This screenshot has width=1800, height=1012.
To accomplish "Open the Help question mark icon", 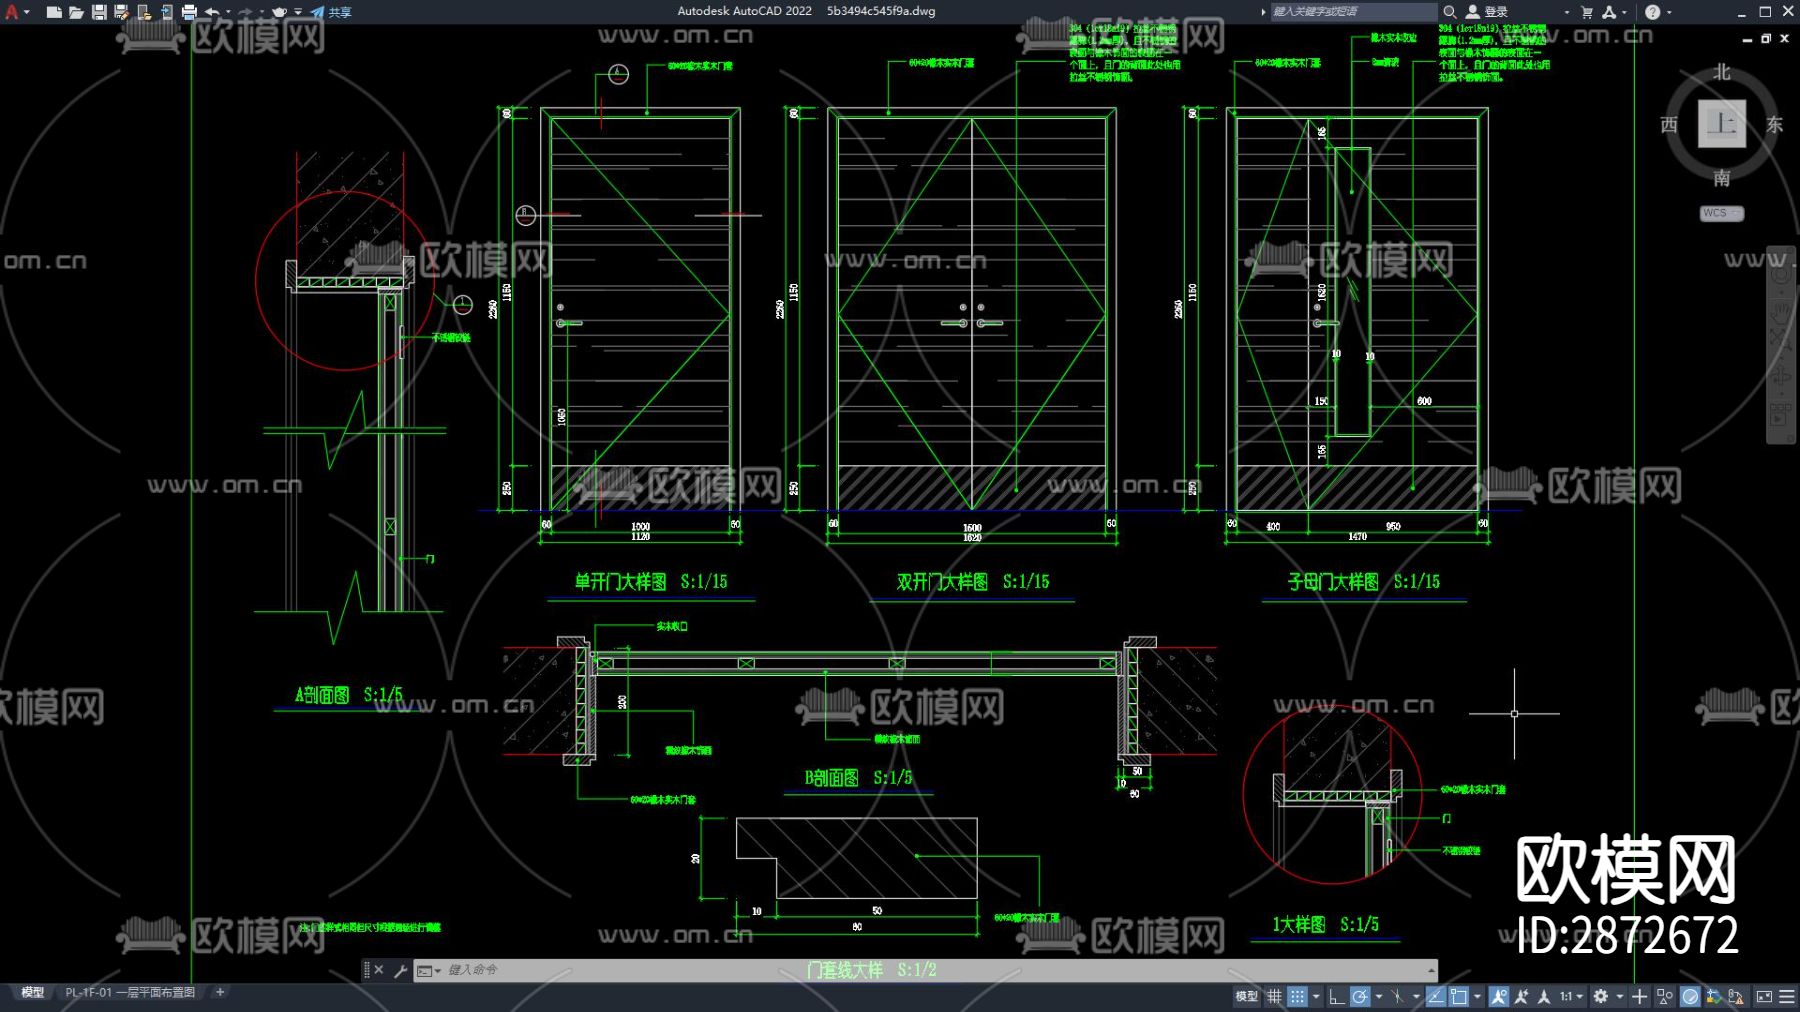I will 1652,12.
